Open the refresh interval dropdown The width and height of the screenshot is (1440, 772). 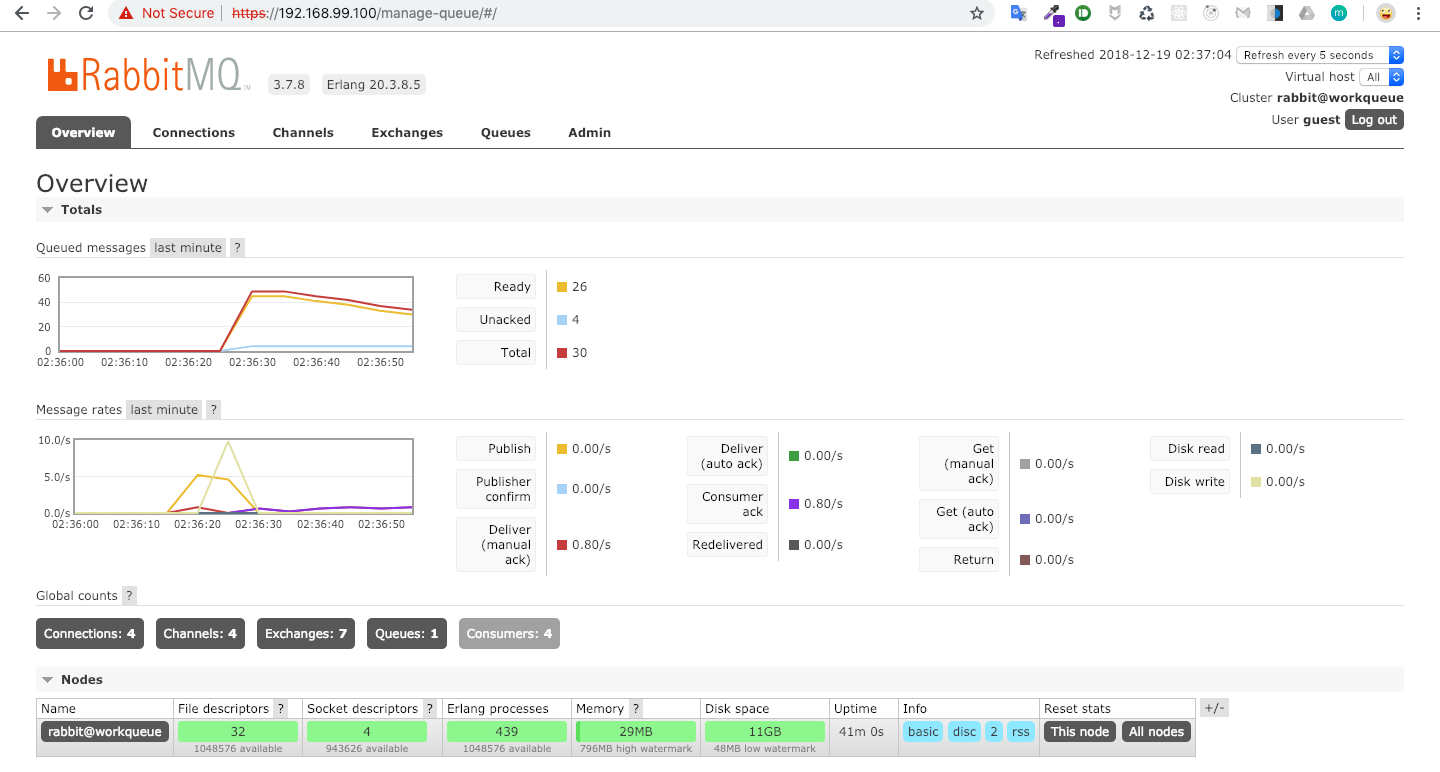tap(1320, 55)
